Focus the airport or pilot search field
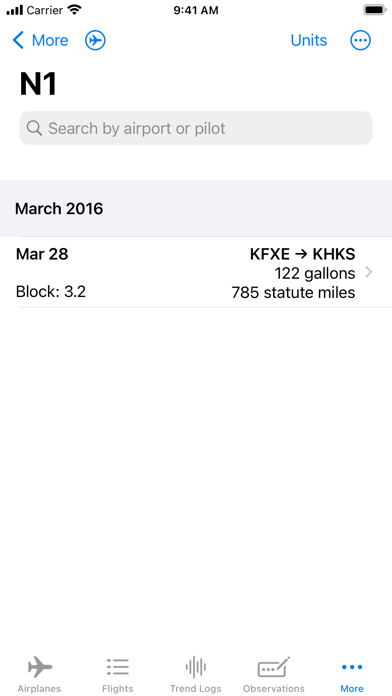 pos(196,128)
